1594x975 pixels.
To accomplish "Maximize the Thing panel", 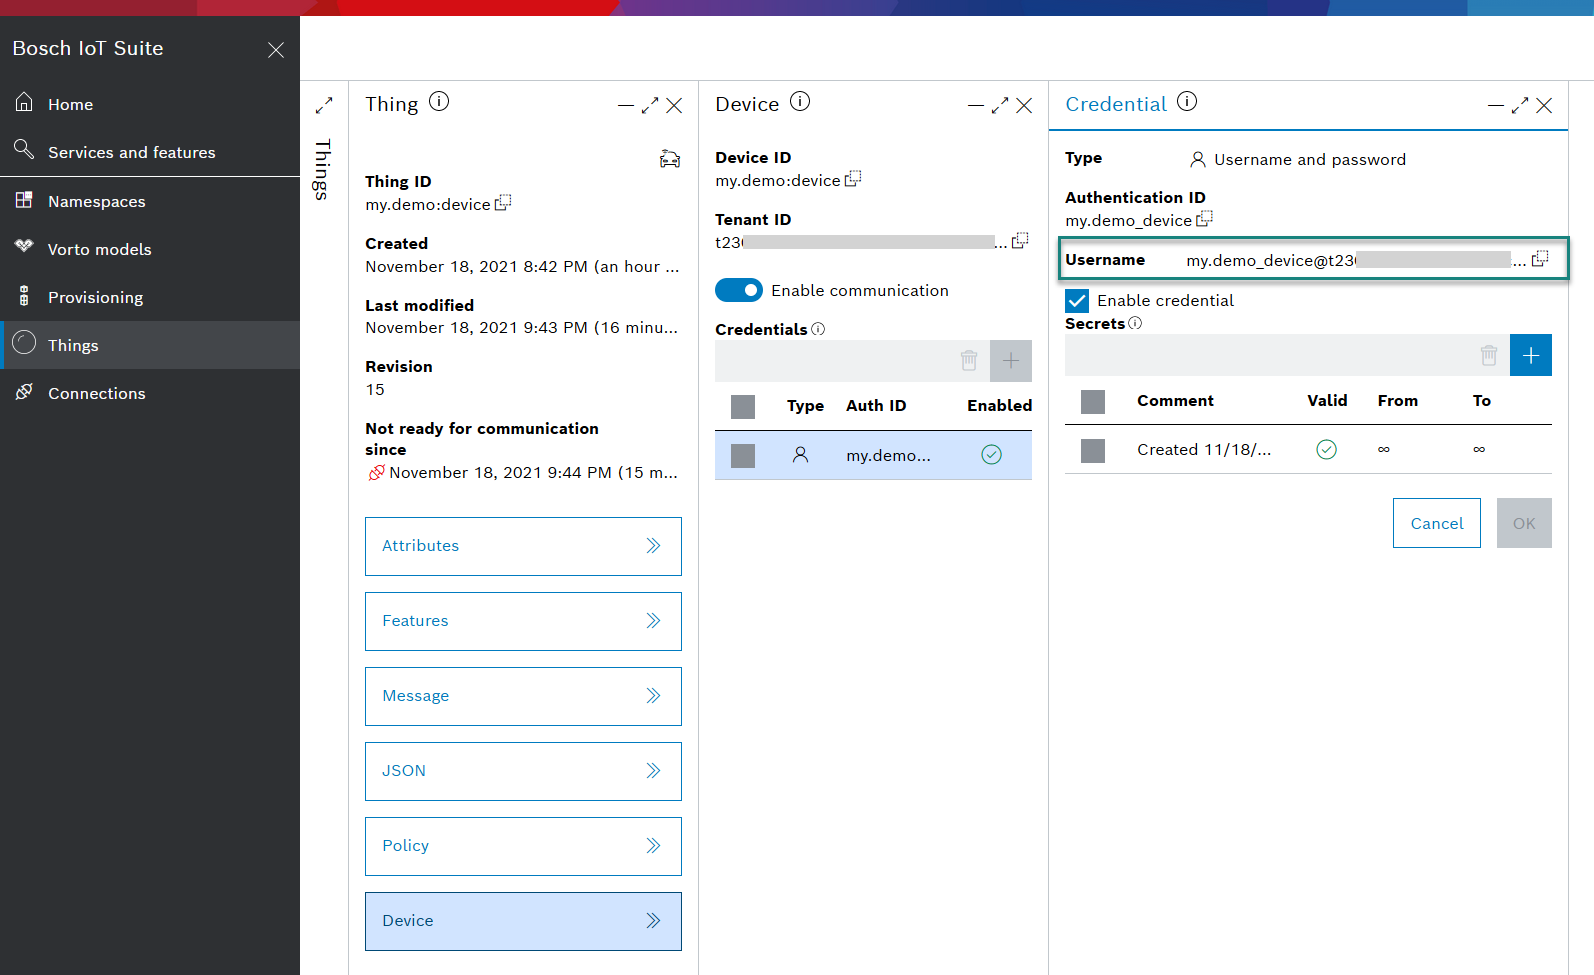I will (x=650, y=105).
